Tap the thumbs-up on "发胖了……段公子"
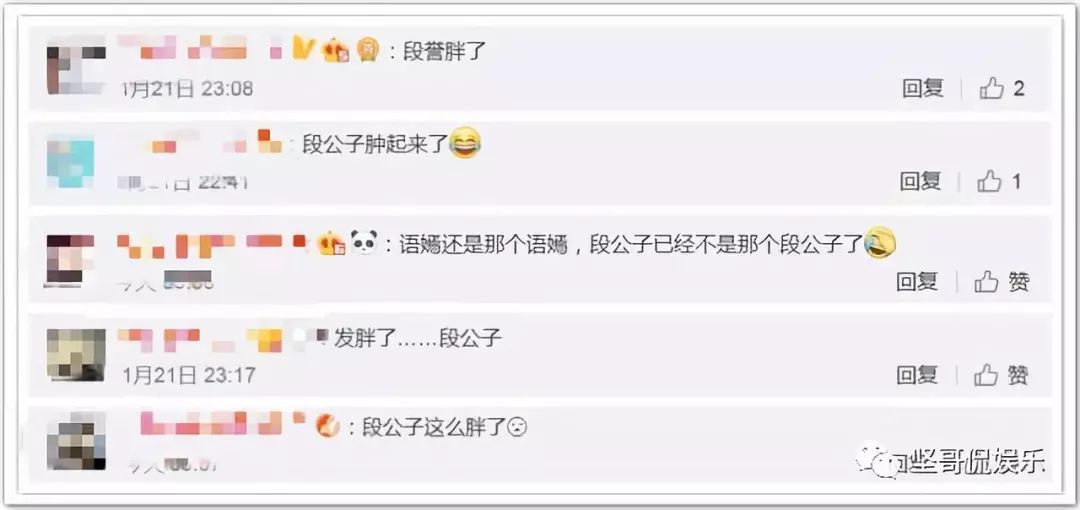The width and height of the screenshot is (1080, 510). point(1002,375)
